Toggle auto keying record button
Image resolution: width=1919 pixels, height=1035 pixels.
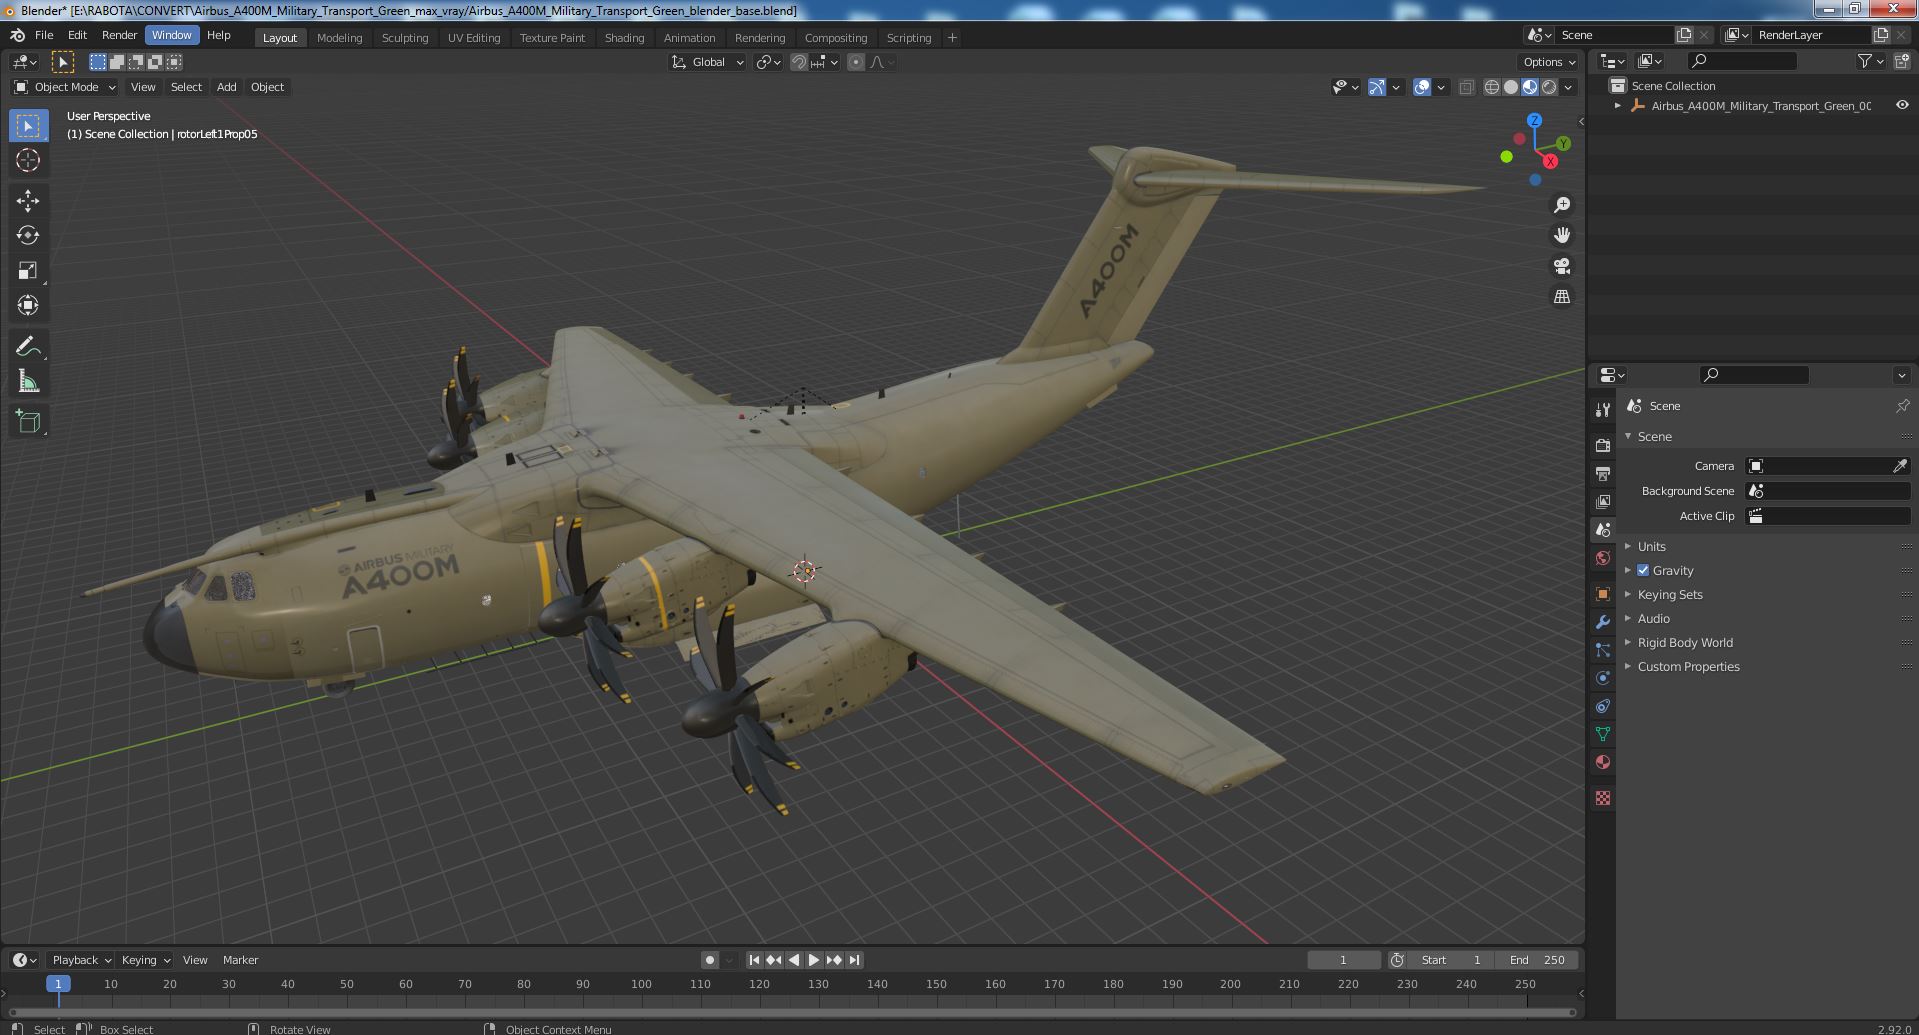[x=709, y=960]
